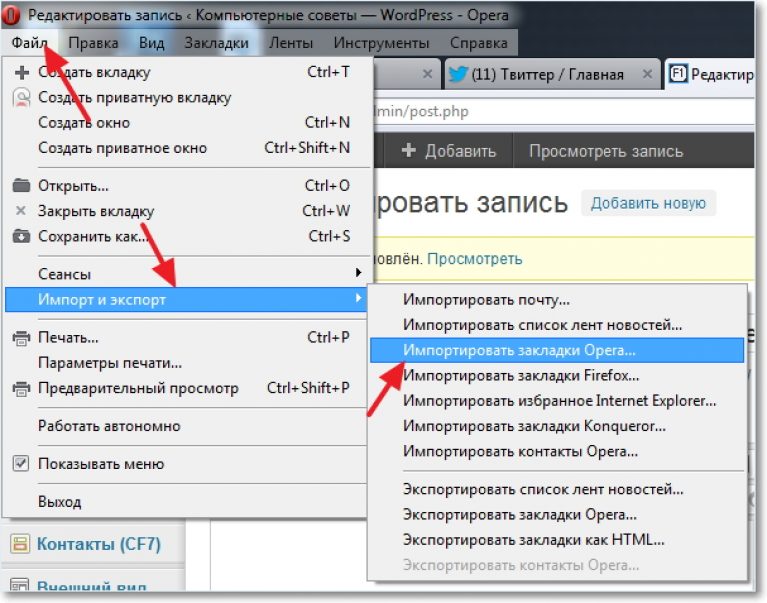
Task: Click the X icon next to Закрыть вкладку
Action: click(x=21, y=210)
